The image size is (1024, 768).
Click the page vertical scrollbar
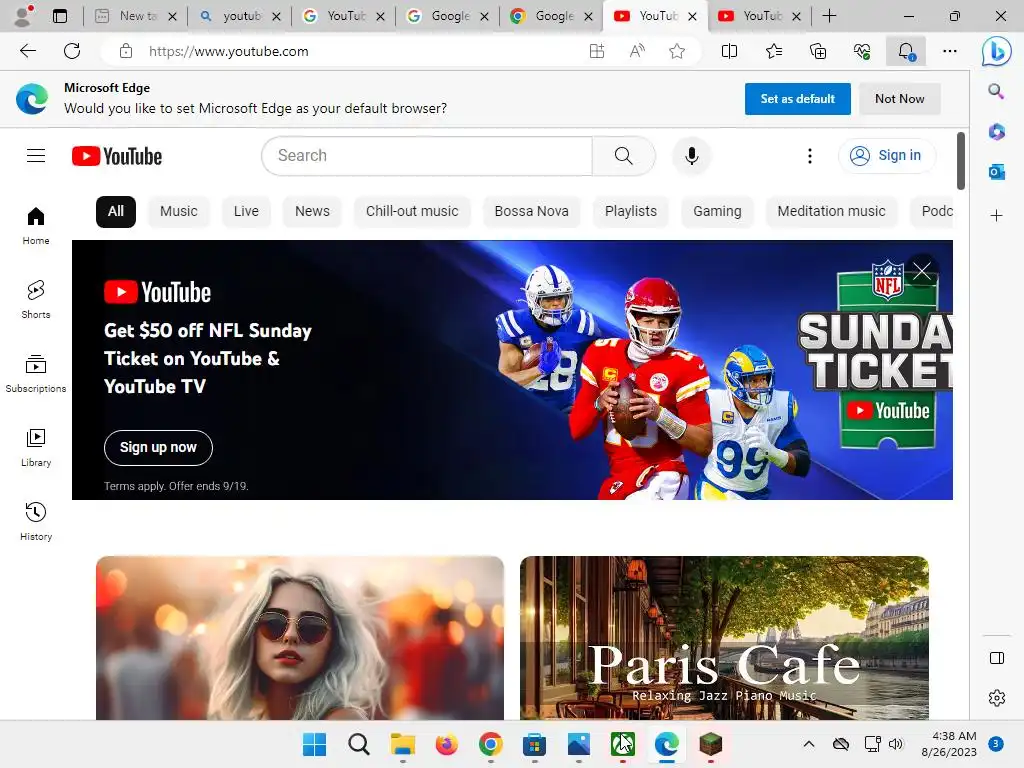tap(961, 161)
